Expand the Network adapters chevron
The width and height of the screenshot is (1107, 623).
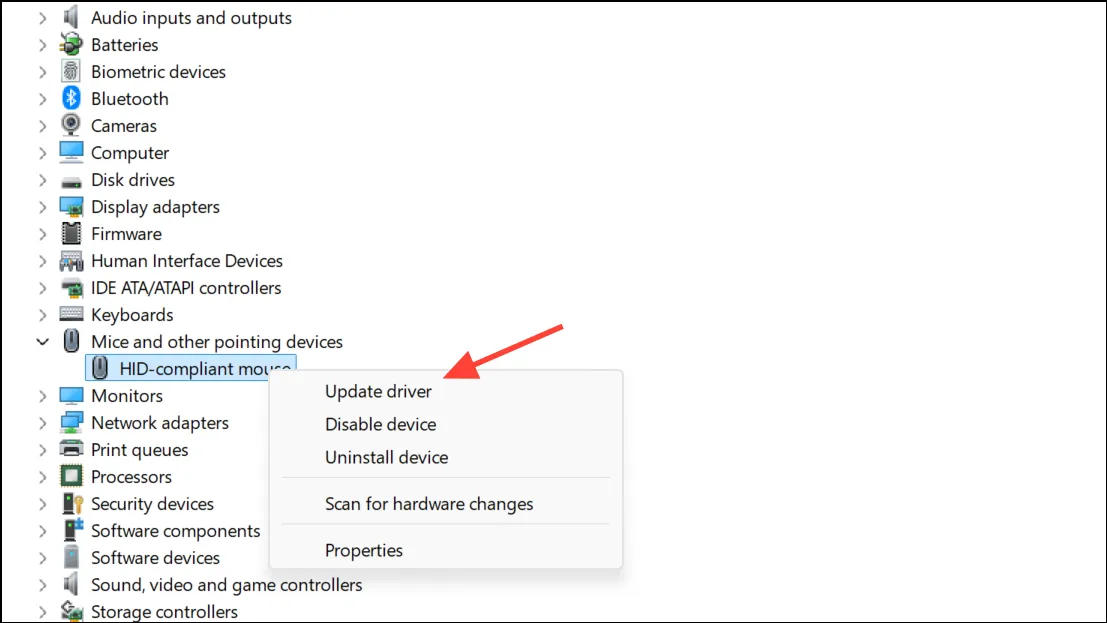pos(42,422)
